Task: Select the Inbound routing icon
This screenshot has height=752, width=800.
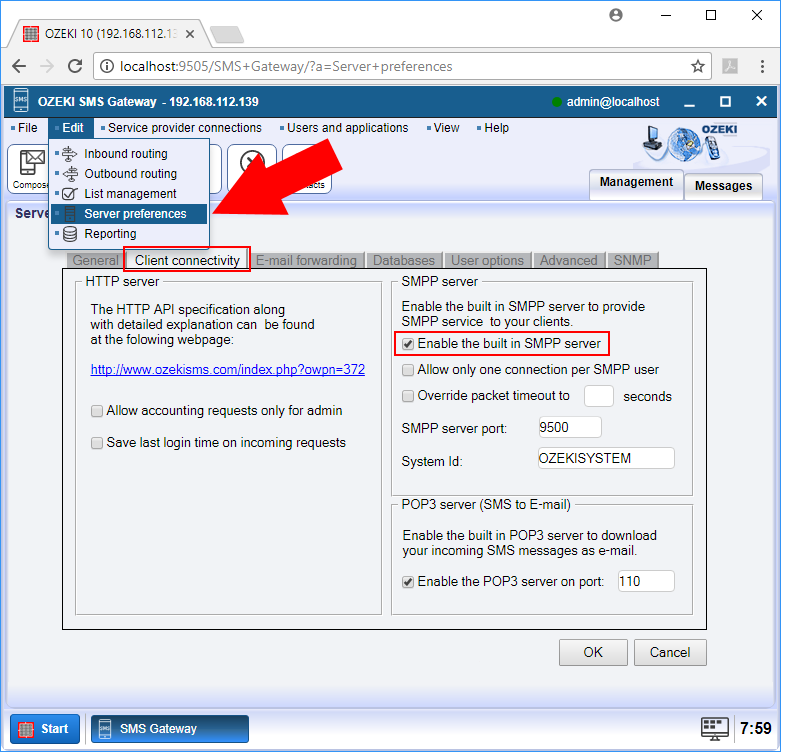Action: (67, 154)
